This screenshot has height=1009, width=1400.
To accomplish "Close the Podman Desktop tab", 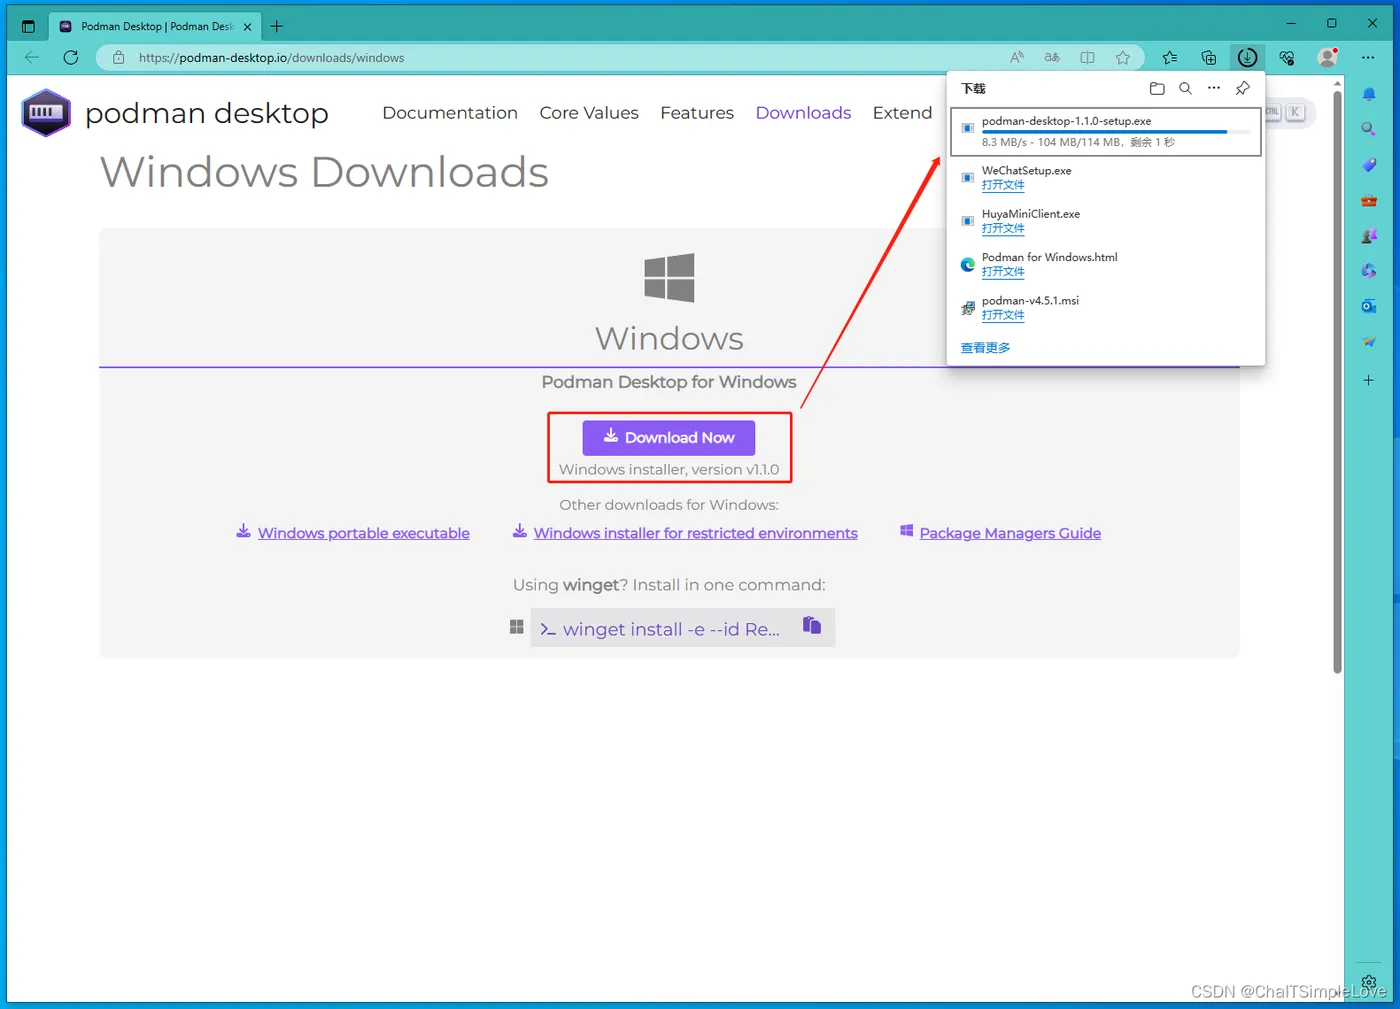I will [x=248, y=27].
